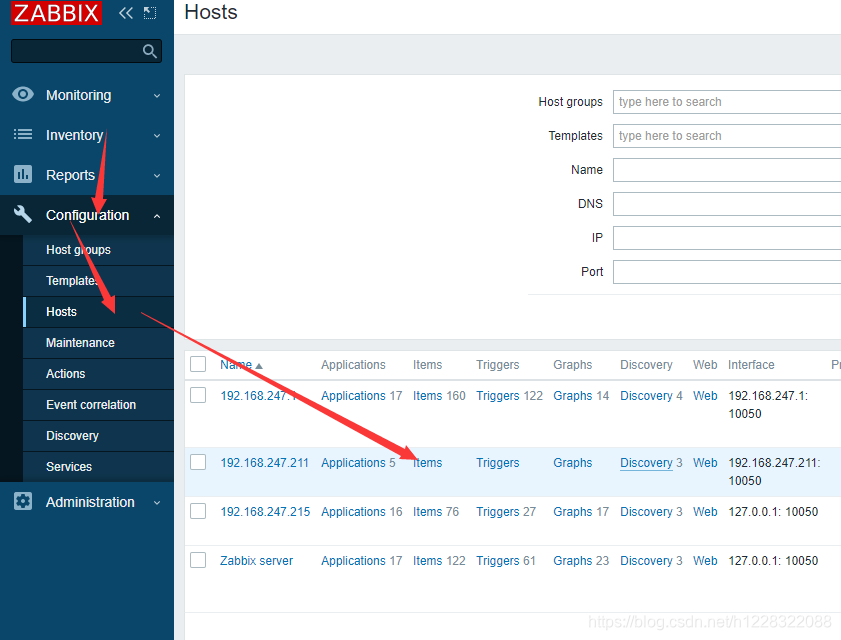841x640 pixels.
Task: Toggle select-all hosts checkbox
Action: pyautogui.click(x=198, y=364)
